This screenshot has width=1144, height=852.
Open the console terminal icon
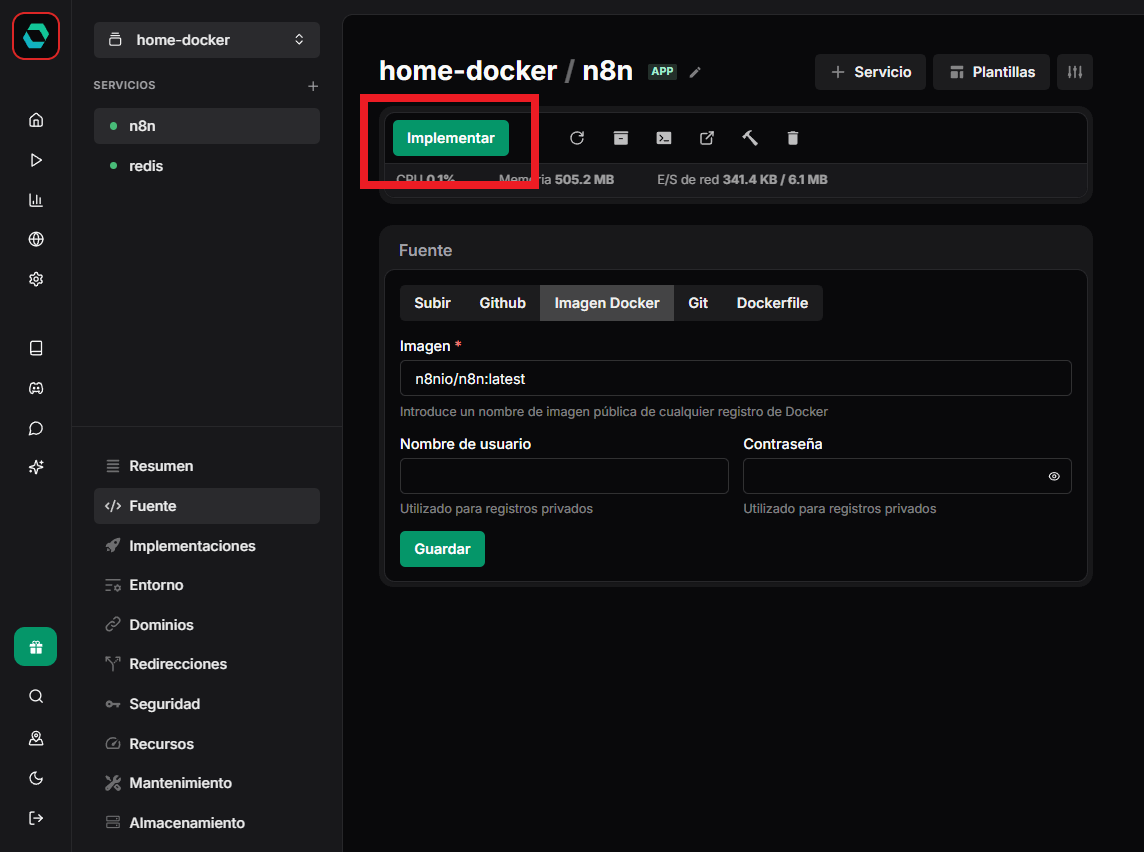664,138
